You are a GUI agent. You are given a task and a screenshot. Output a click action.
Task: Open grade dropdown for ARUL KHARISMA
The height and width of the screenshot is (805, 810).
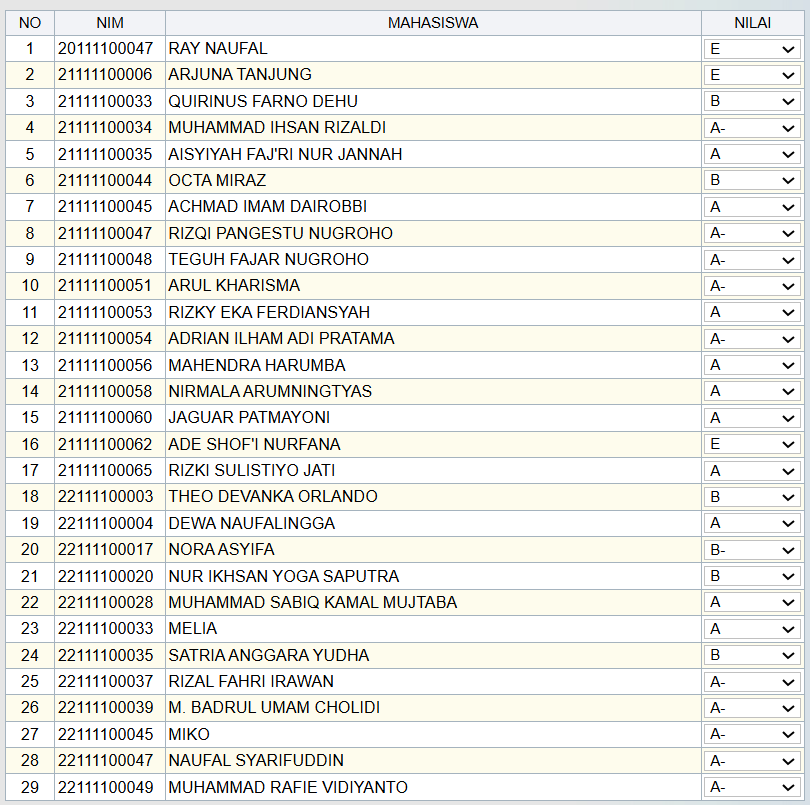(x=752, y=286)
